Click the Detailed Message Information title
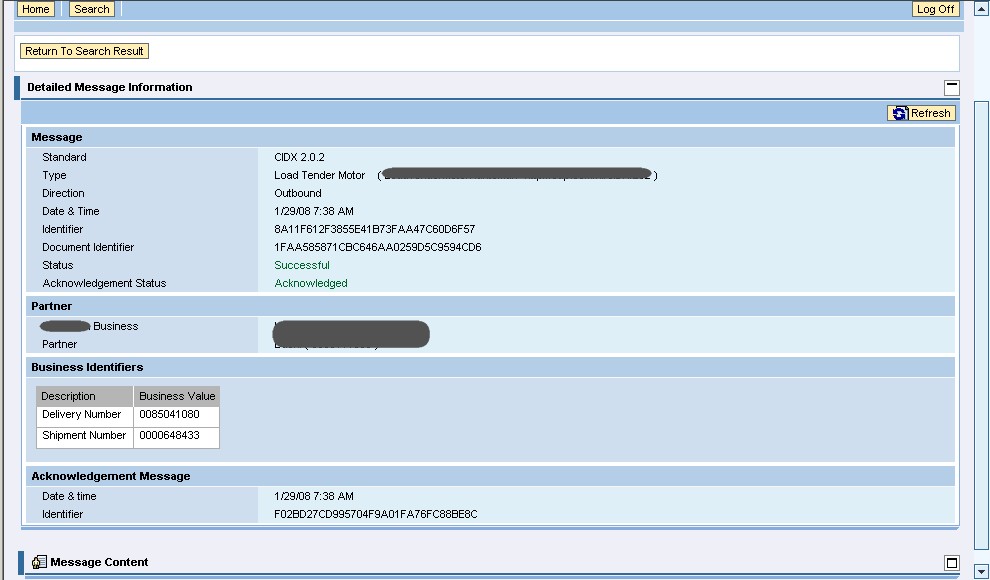Image resolution: width=990 pixels, height=580 pixels. pos(109,87)
